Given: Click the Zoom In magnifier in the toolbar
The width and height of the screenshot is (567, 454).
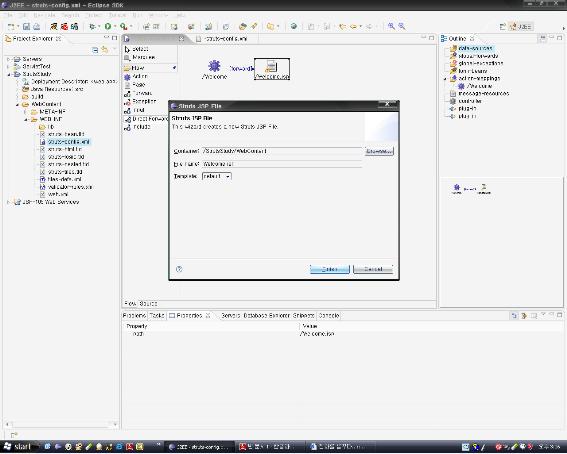Looking at the screenshot, I should (x=391, y=26).
